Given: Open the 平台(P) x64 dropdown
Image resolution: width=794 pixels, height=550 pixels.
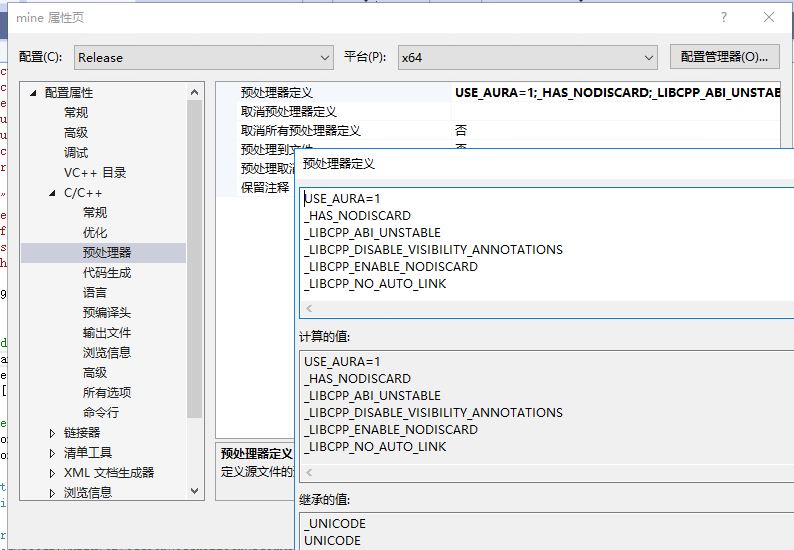Looking at the screenshot, I should coord(528,57).
